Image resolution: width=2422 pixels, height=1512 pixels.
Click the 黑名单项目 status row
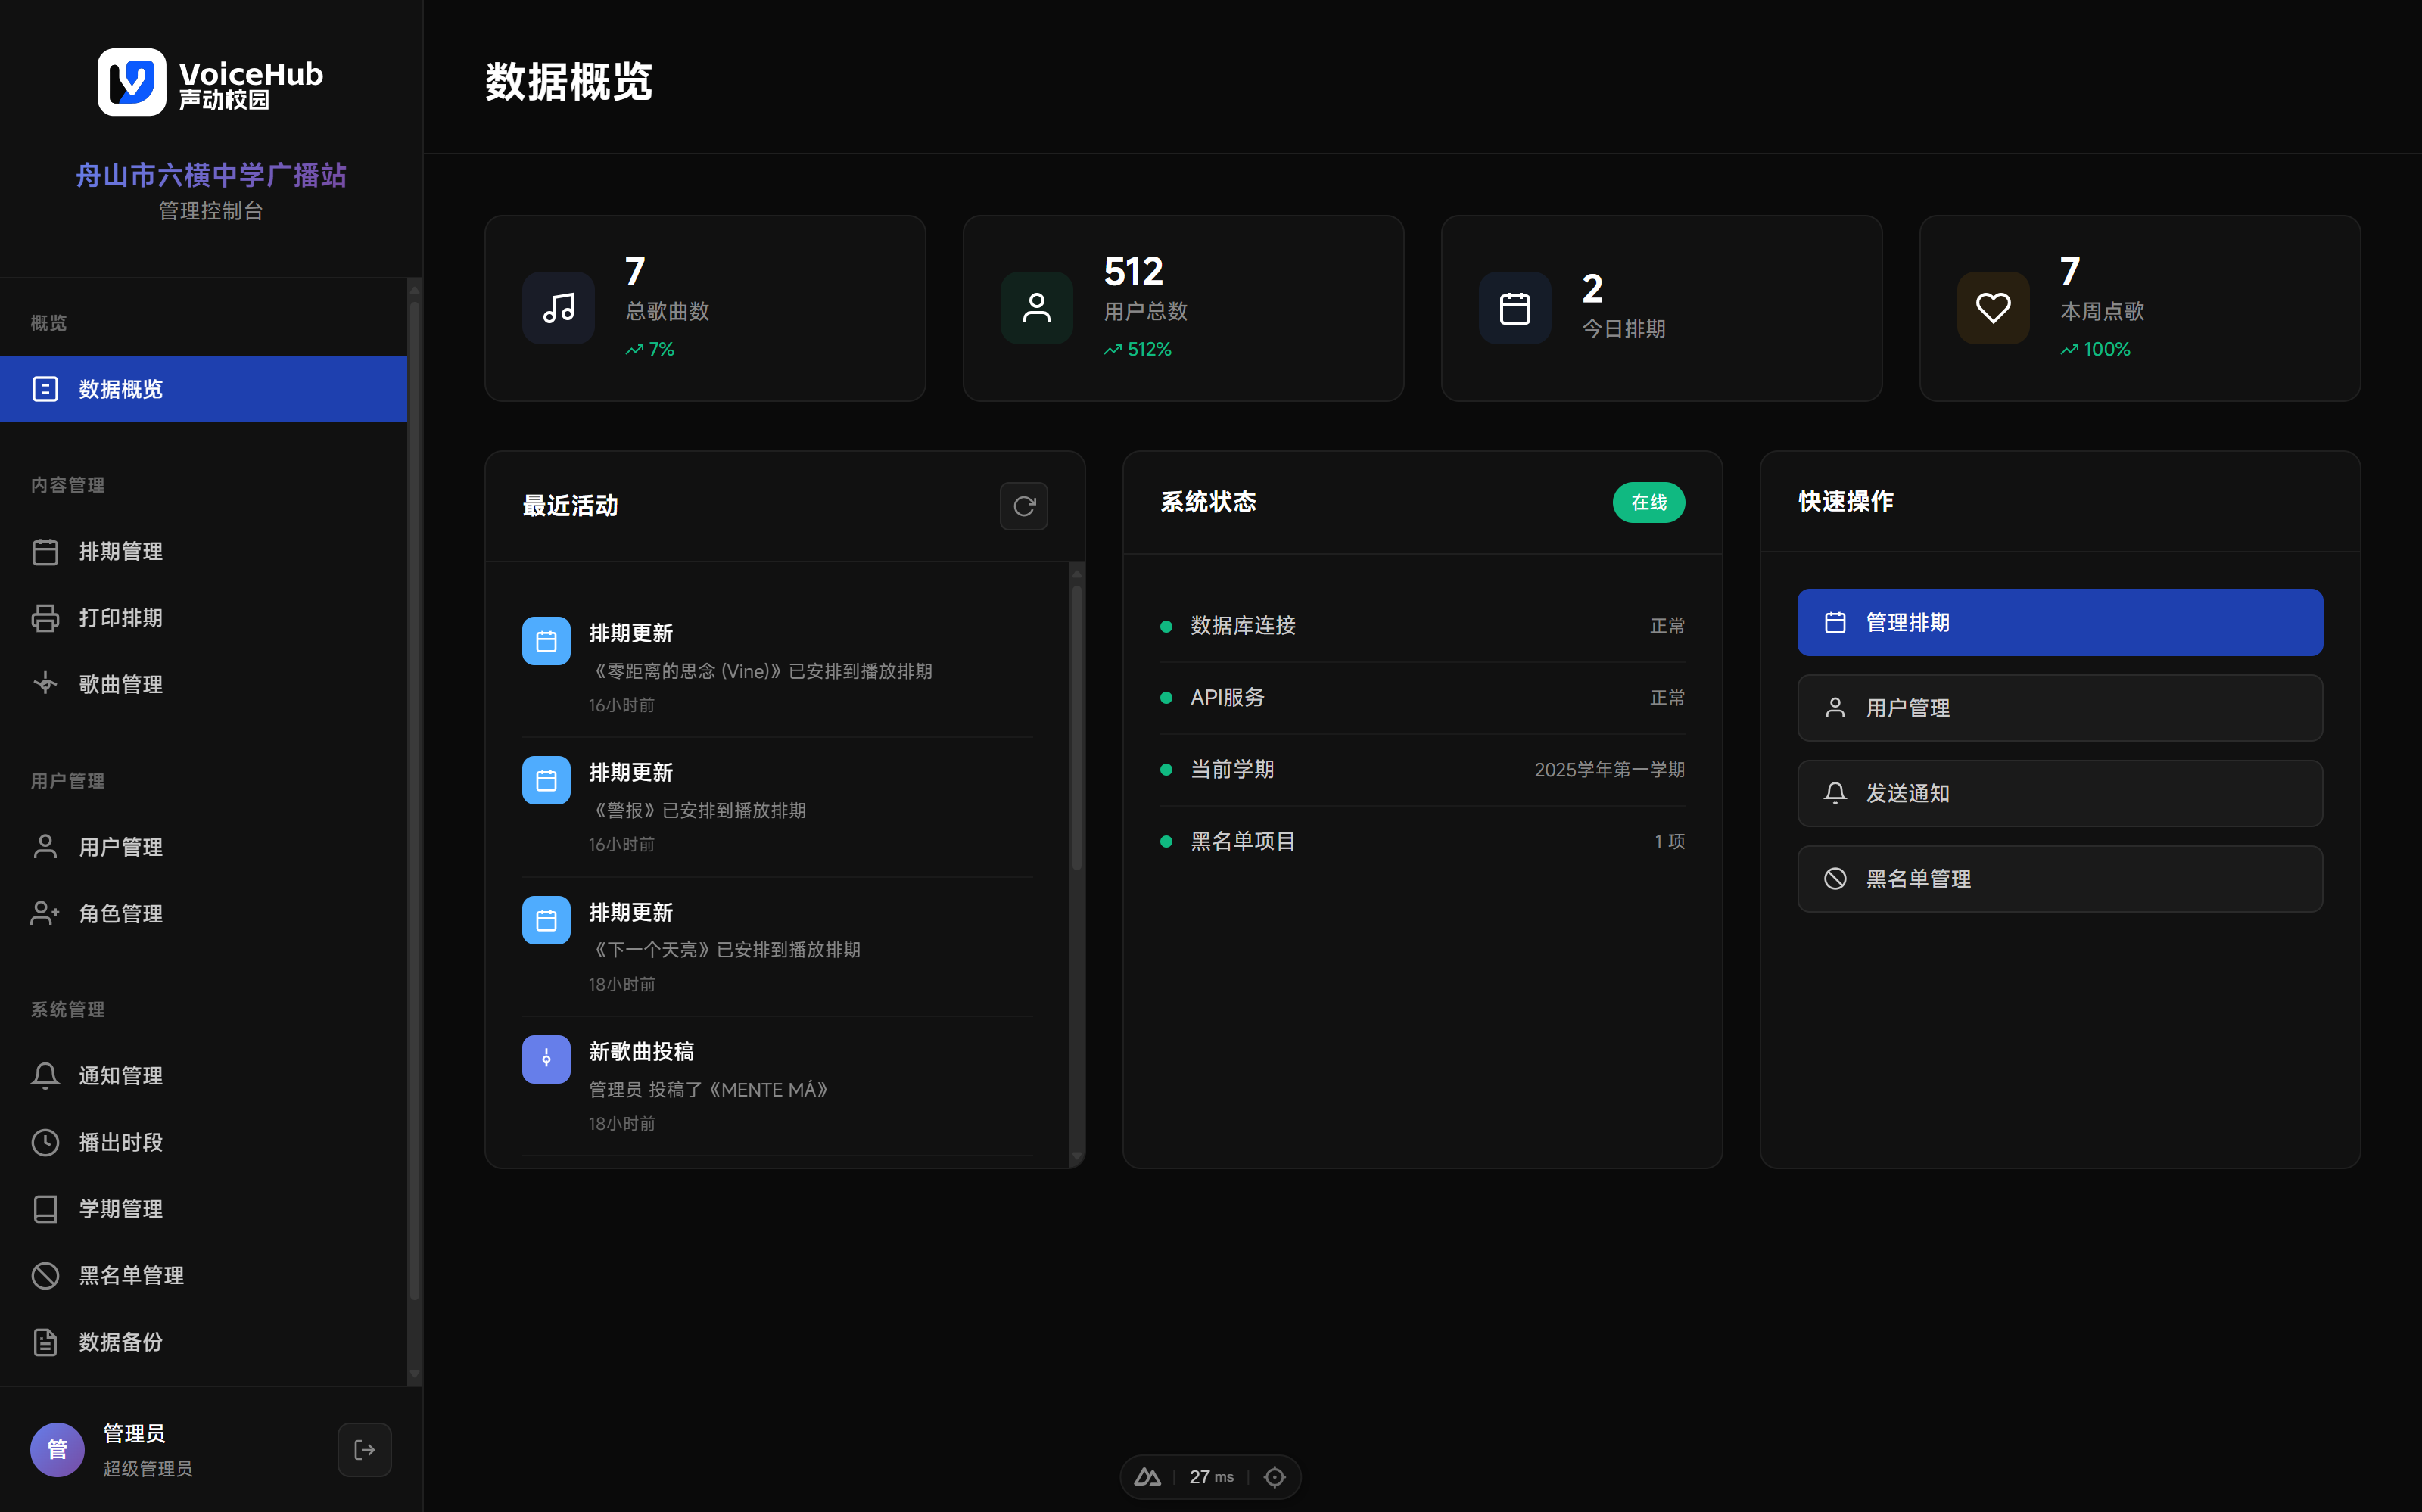[1421, 841]
